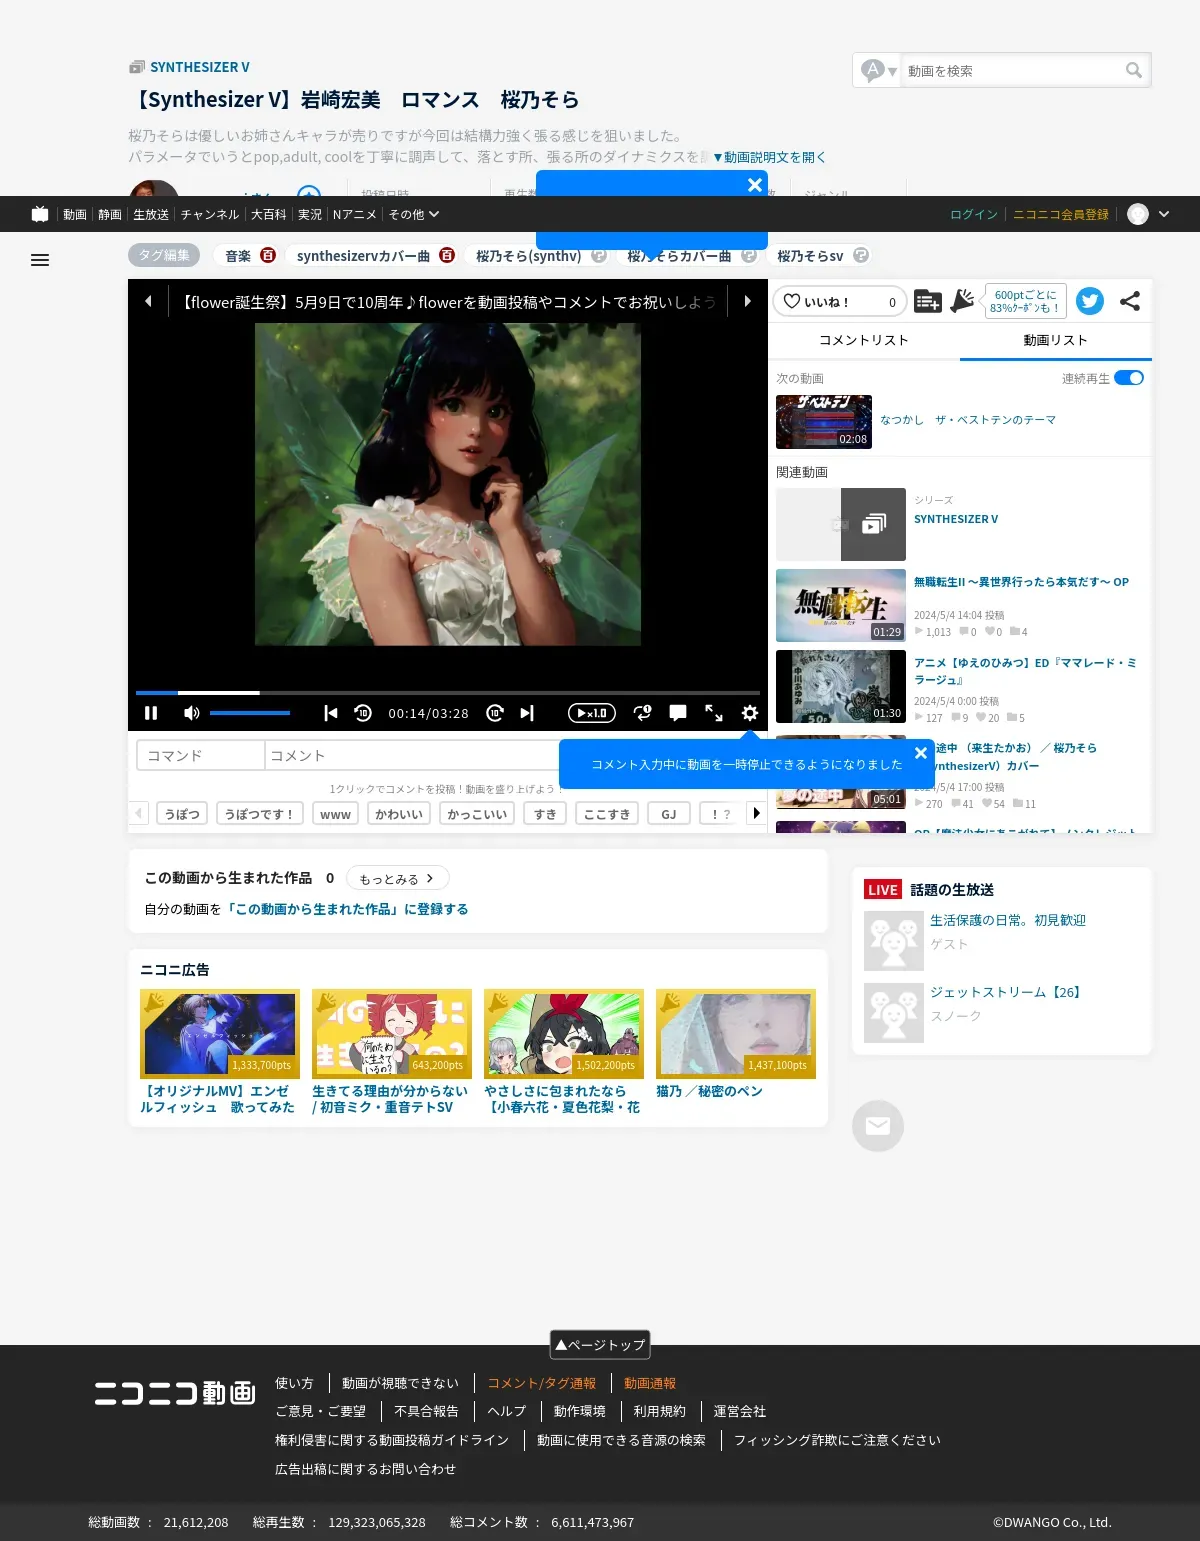Viewport: 1200px width, 1541px height.
Task: Open the hamburger side menu
Action: coord(40,260)
